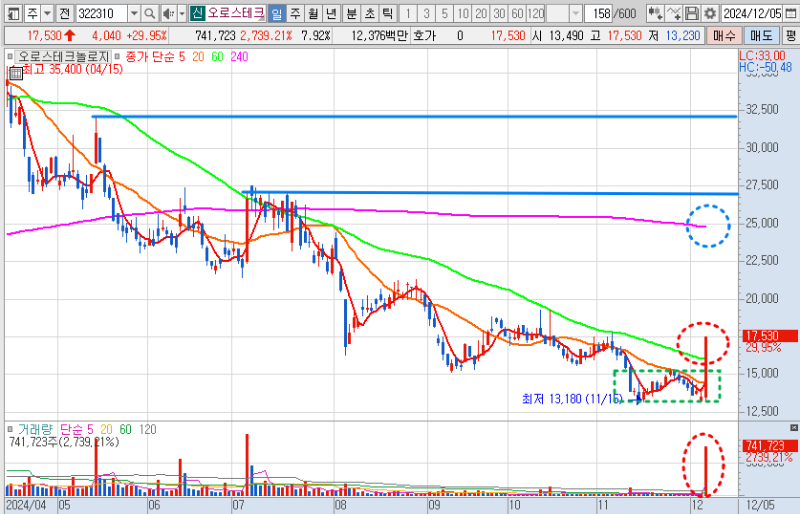Add candle chart with the candle-plus icon
800x514 pixels.
point(656,13)
